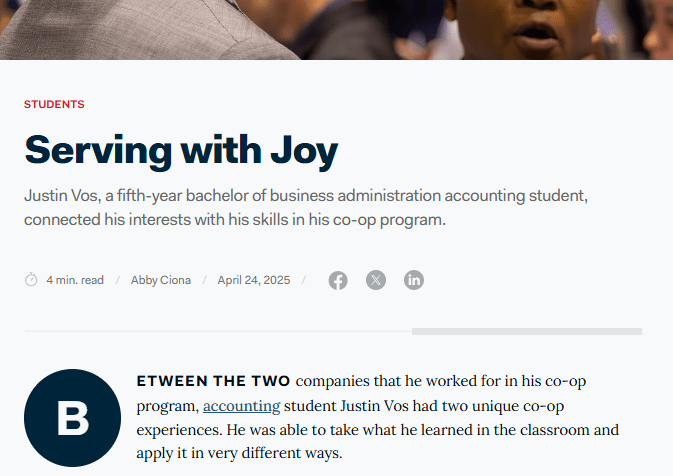673x476 pixels.
Task: Click the "4 min. read" label
Action: point(75,280)
